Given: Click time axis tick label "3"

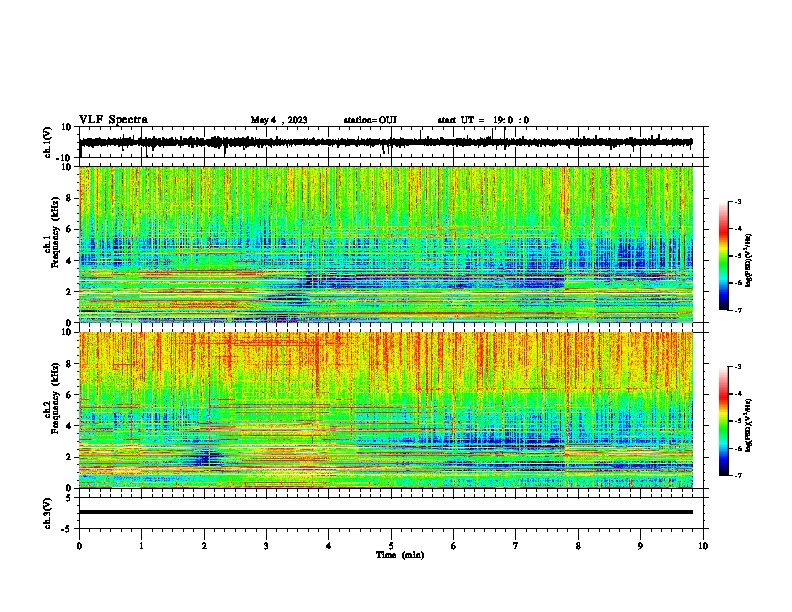Looking at the screenshot, I should (266, 546).
